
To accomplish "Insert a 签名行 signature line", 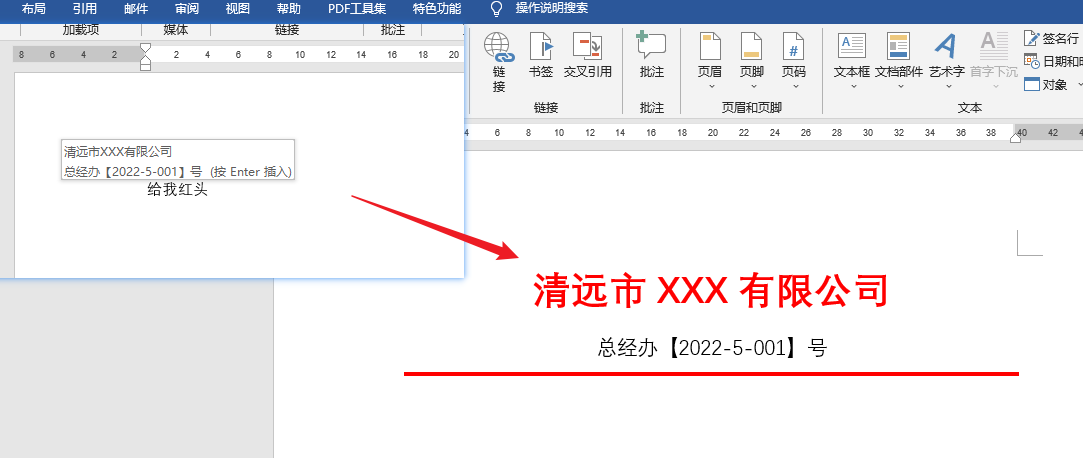I will pyautogui.click(x=1053, y=39).
